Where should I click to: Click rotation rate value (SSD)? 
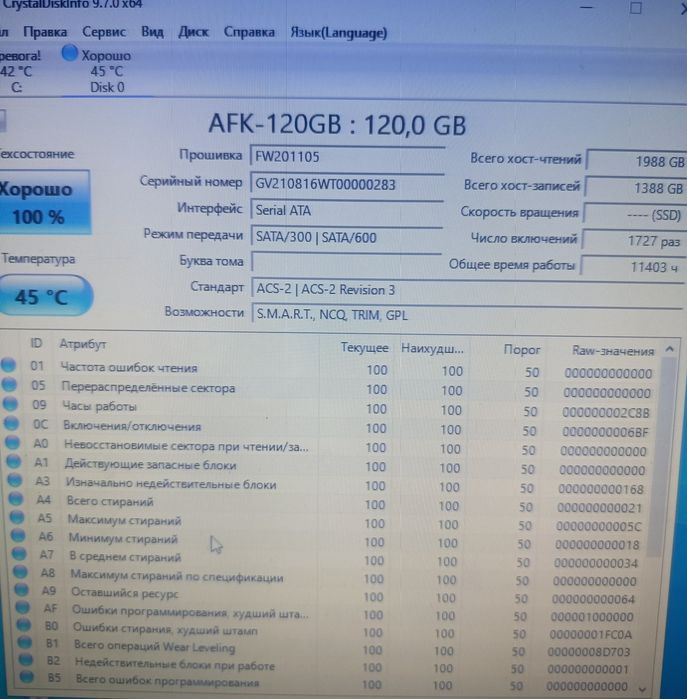coord(634,215)
